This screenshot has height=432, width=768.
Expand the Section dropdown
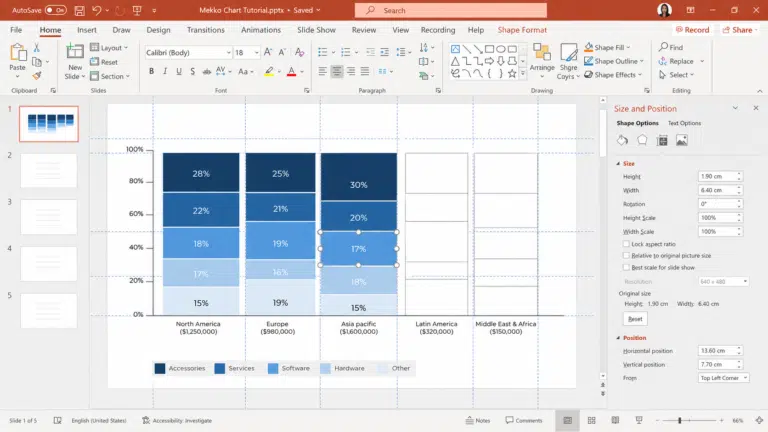pos(110,76)
